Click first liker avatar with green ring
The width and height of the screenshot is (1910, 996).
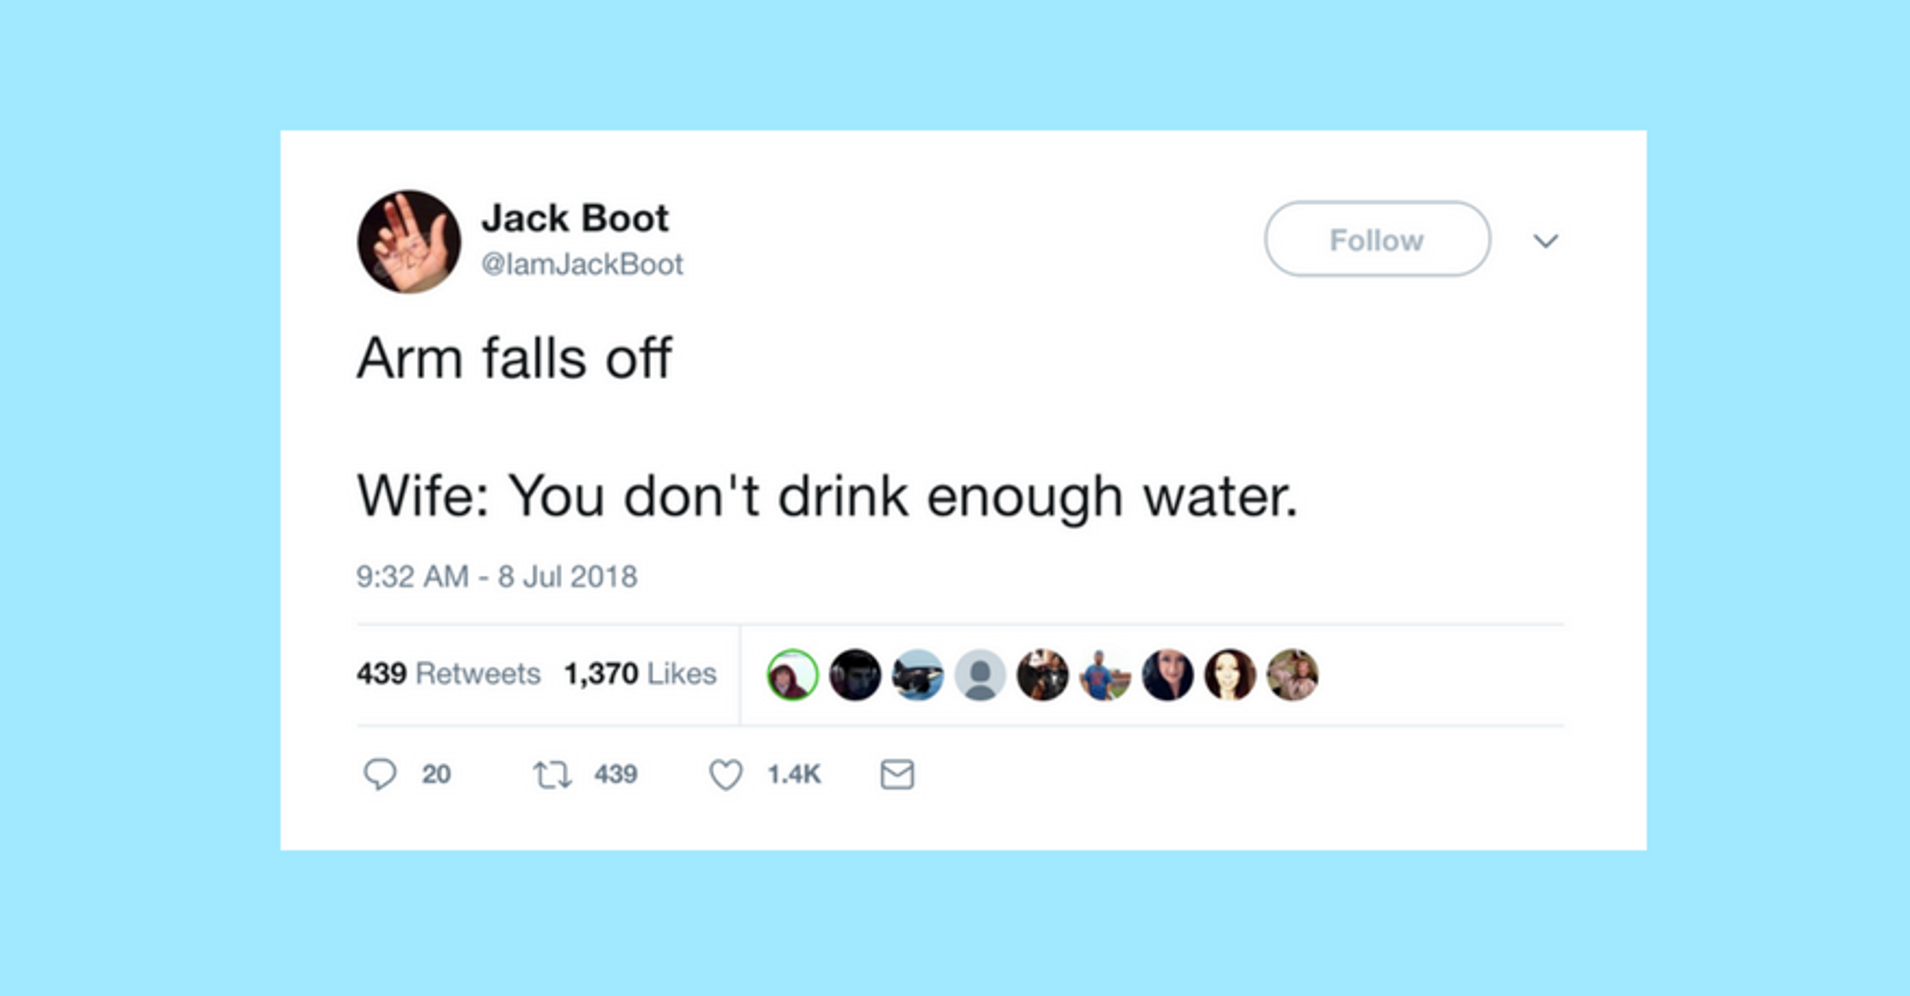click(792, 675)
